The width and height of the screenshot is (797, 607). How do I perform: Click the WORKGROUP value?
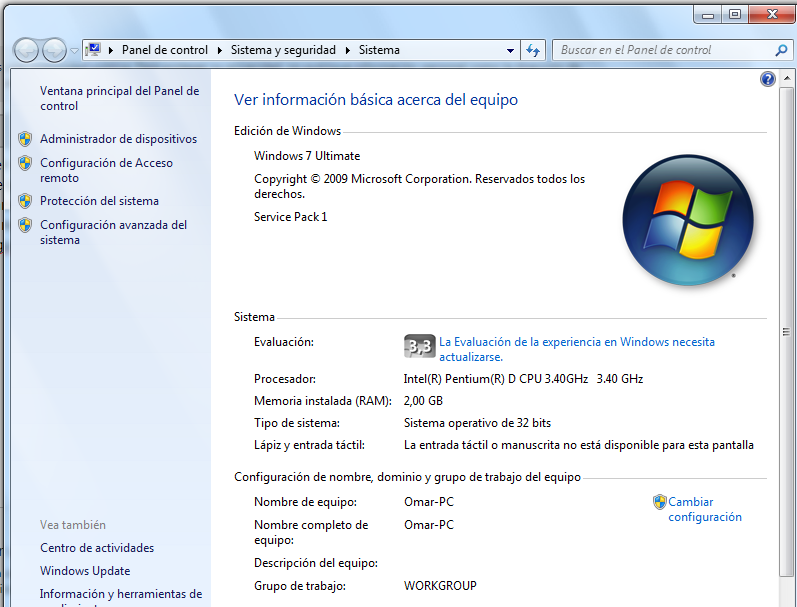pyautogui.click(x=440, y=586)
